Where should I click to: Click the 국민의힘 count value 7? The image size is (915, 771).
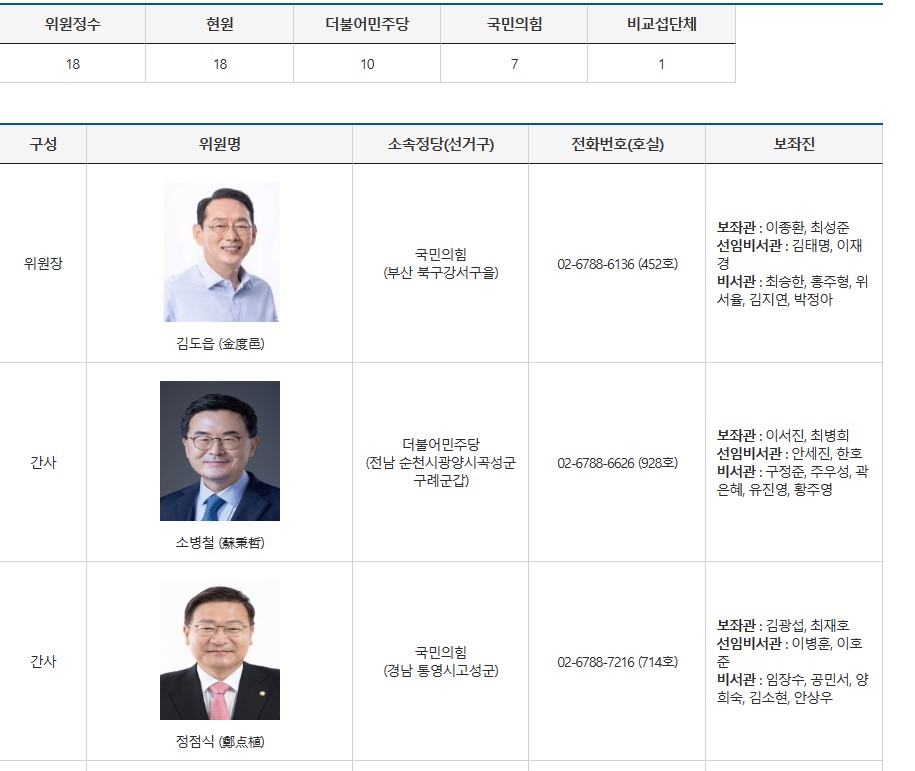pyautogui.click(x=514, y=64)
